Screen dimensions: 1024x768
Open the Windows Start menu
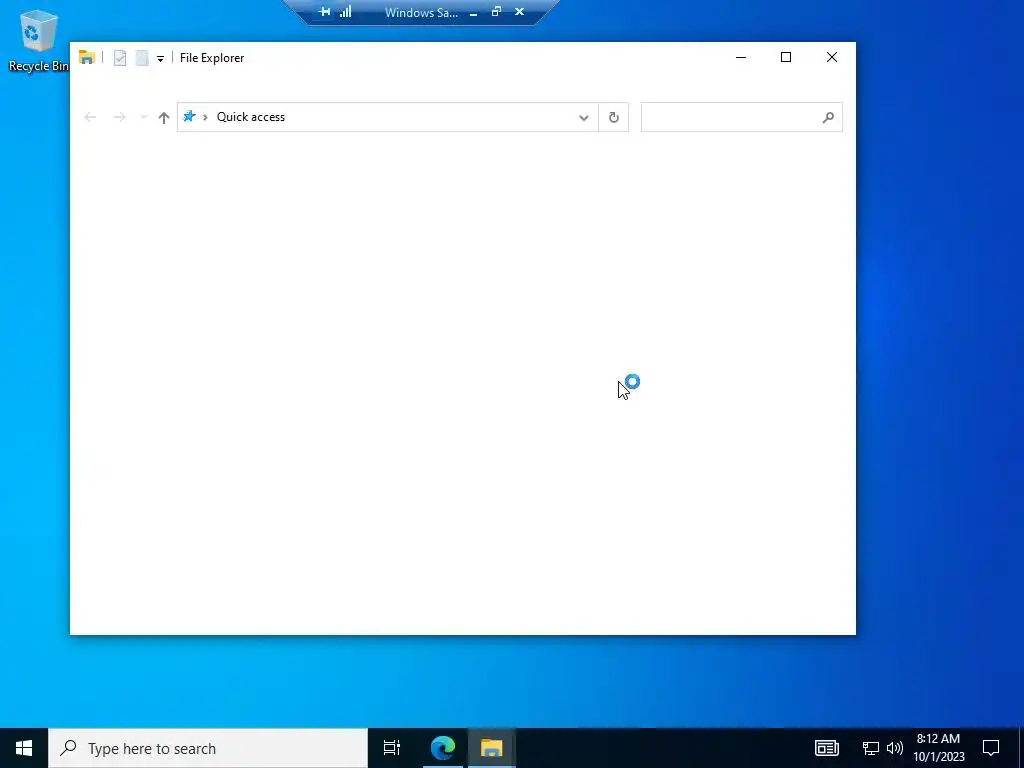point(24,748)
